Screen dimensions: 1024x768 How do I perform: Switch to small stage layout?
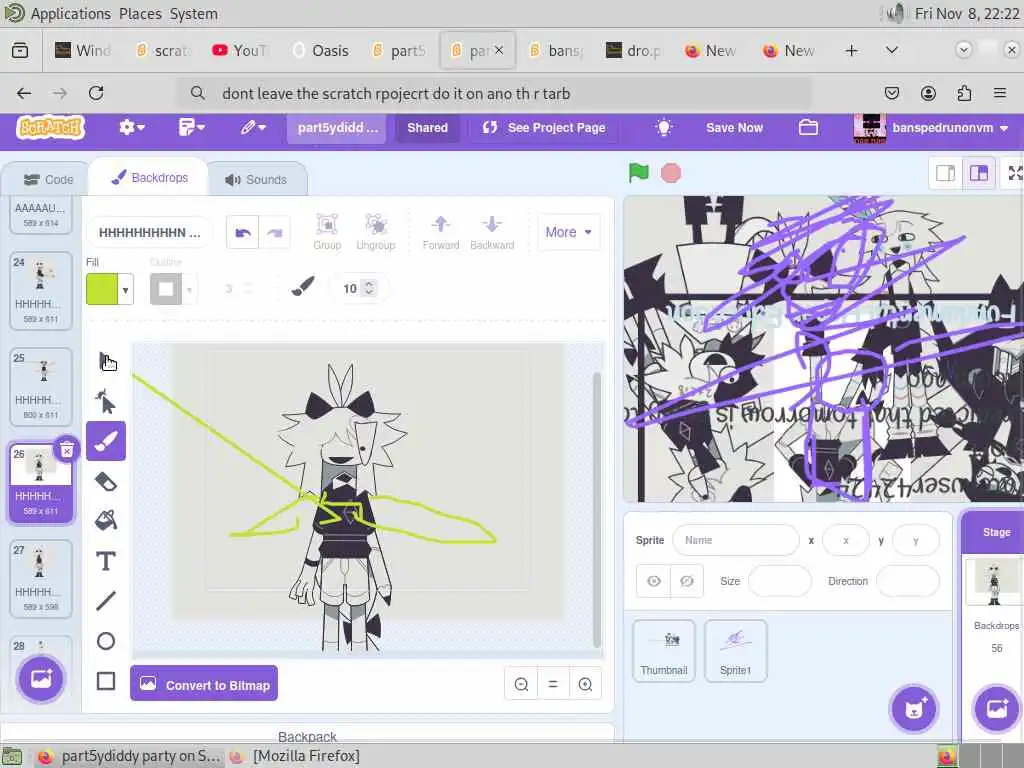[x=946, y=173]
